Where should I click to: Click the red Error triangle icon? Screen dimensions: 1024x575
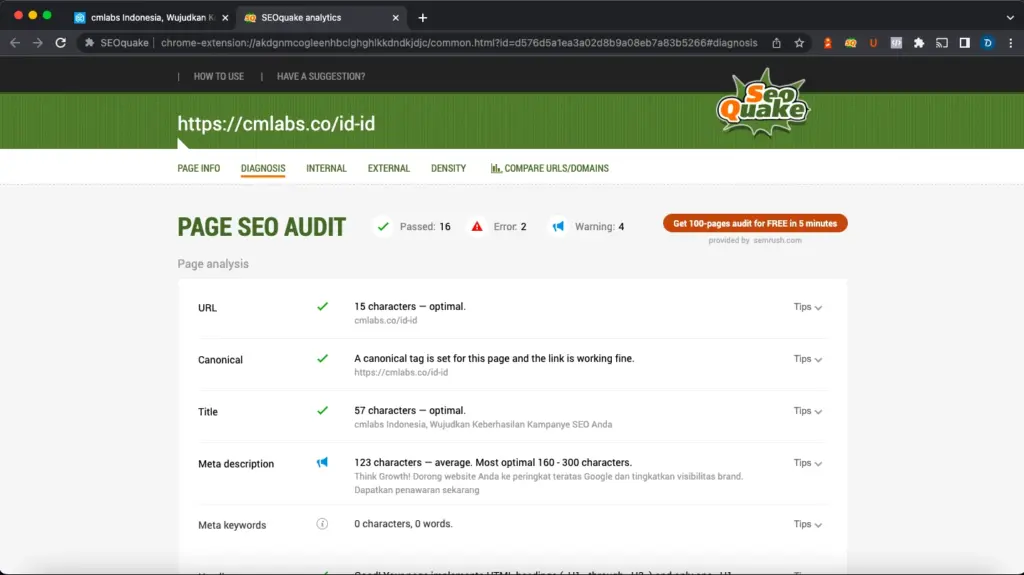click(x=477, y=226)
